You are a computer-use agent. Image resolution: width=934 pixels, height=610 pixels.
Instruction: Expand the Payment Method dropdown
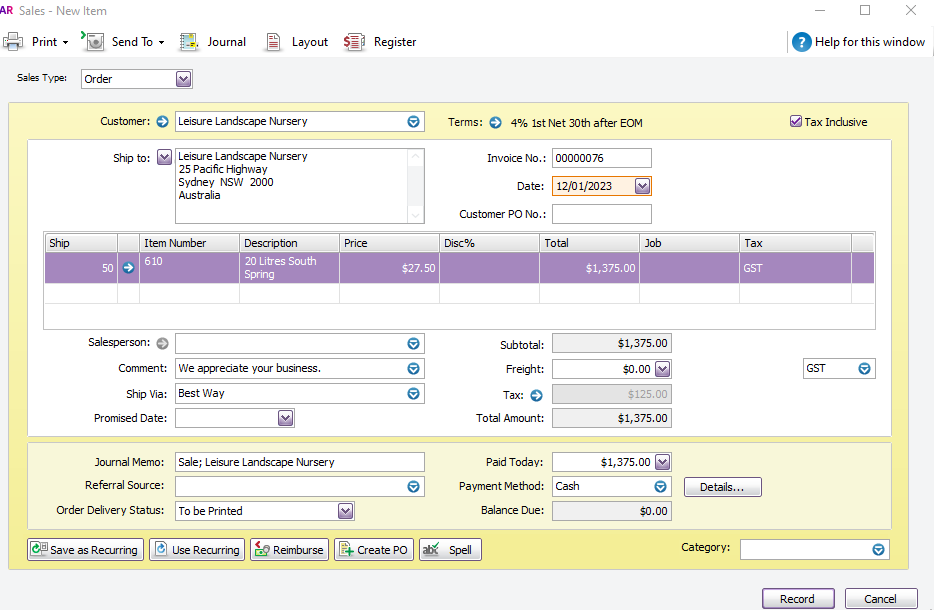coord(660,487)
